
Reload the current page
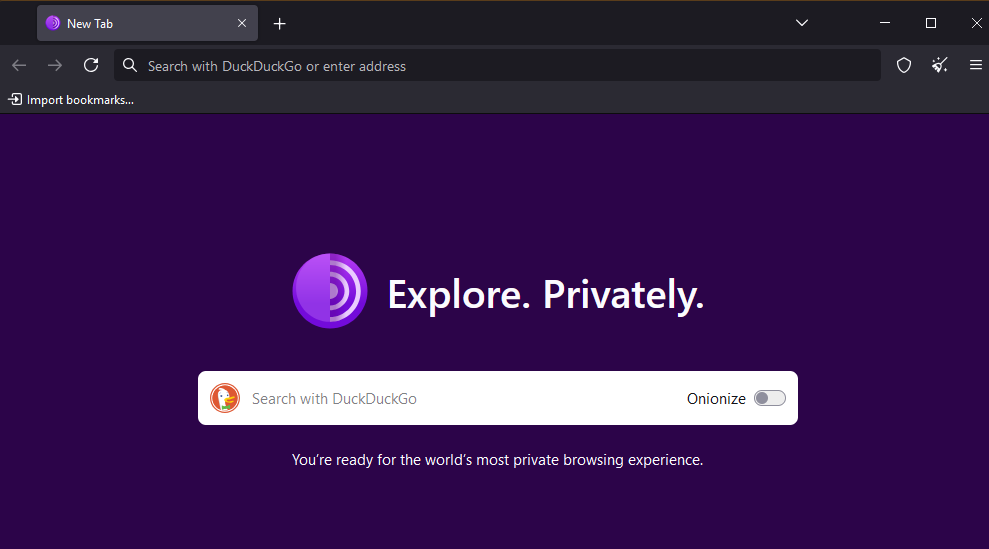(91, 65)
